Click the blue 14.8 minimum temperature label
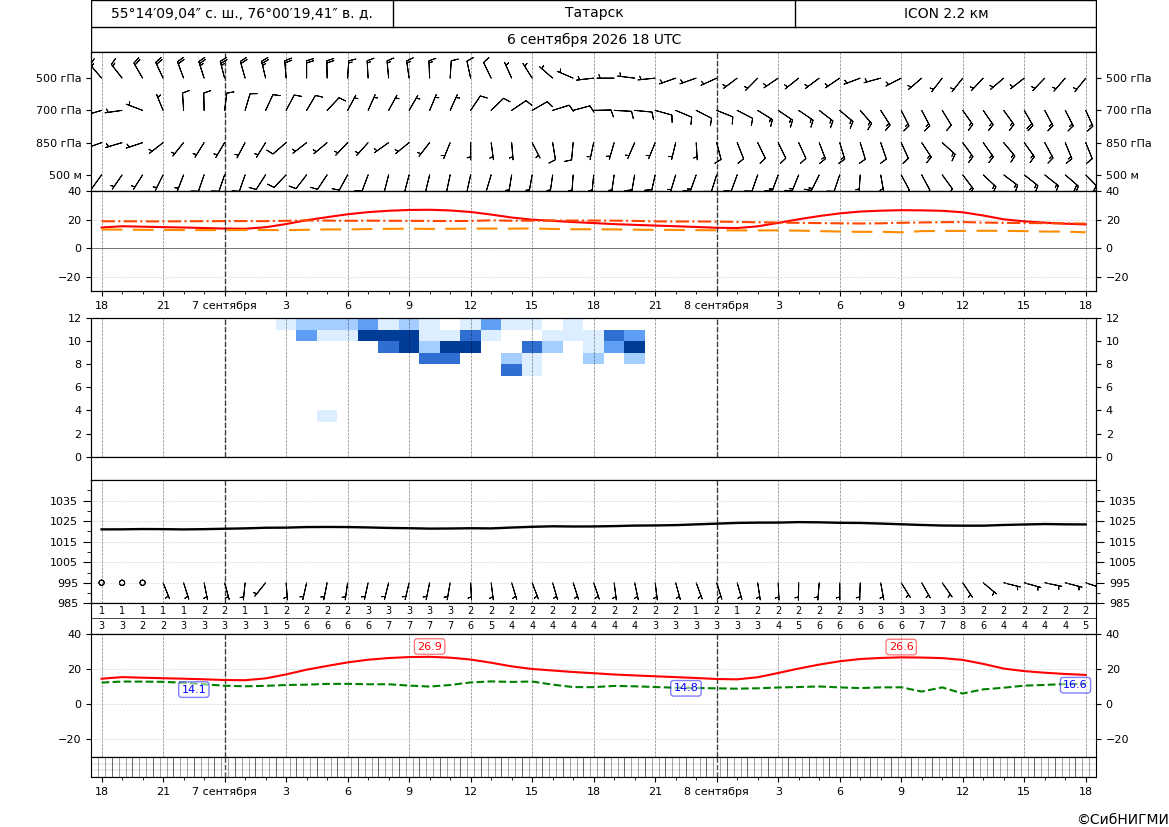Screen dimensions: 1169x827 686,688
